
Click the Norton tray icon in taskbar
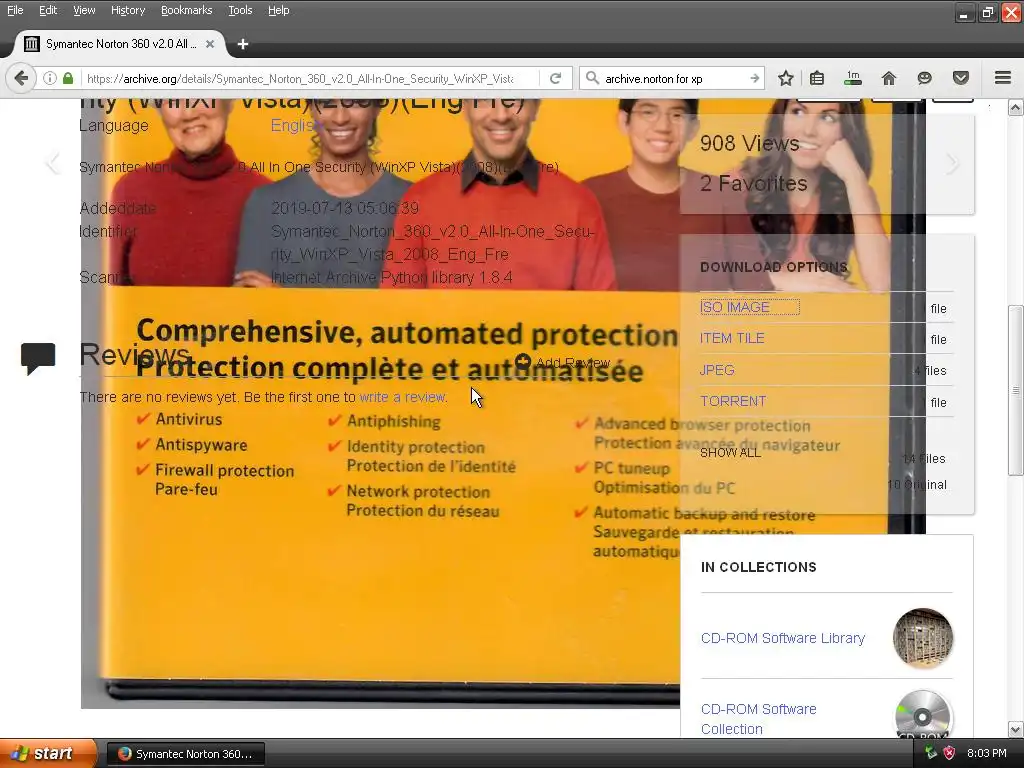[950, 753]
